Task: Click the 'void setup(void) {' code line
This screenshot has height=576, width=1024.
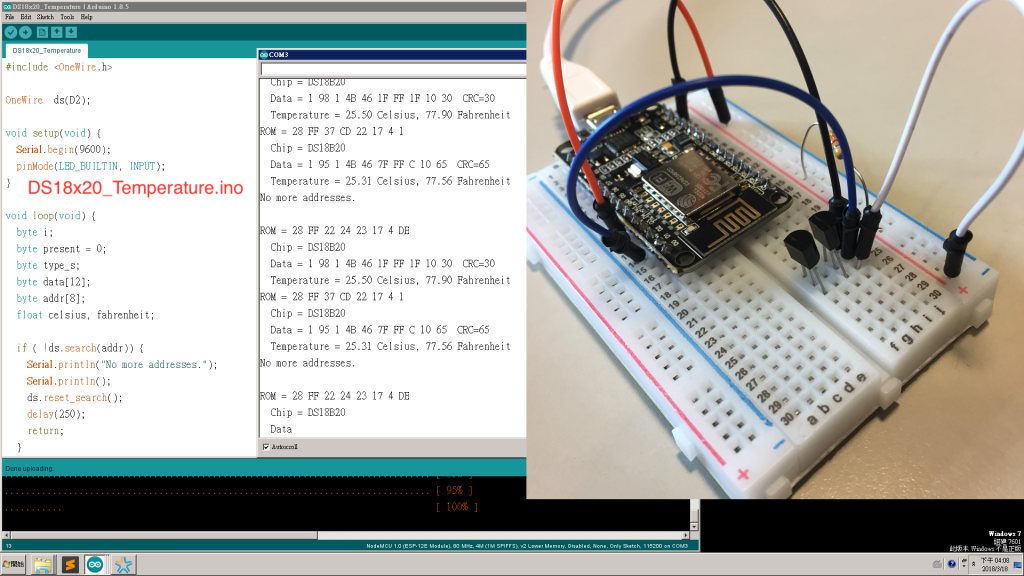Action: click(x=53, y=133)
